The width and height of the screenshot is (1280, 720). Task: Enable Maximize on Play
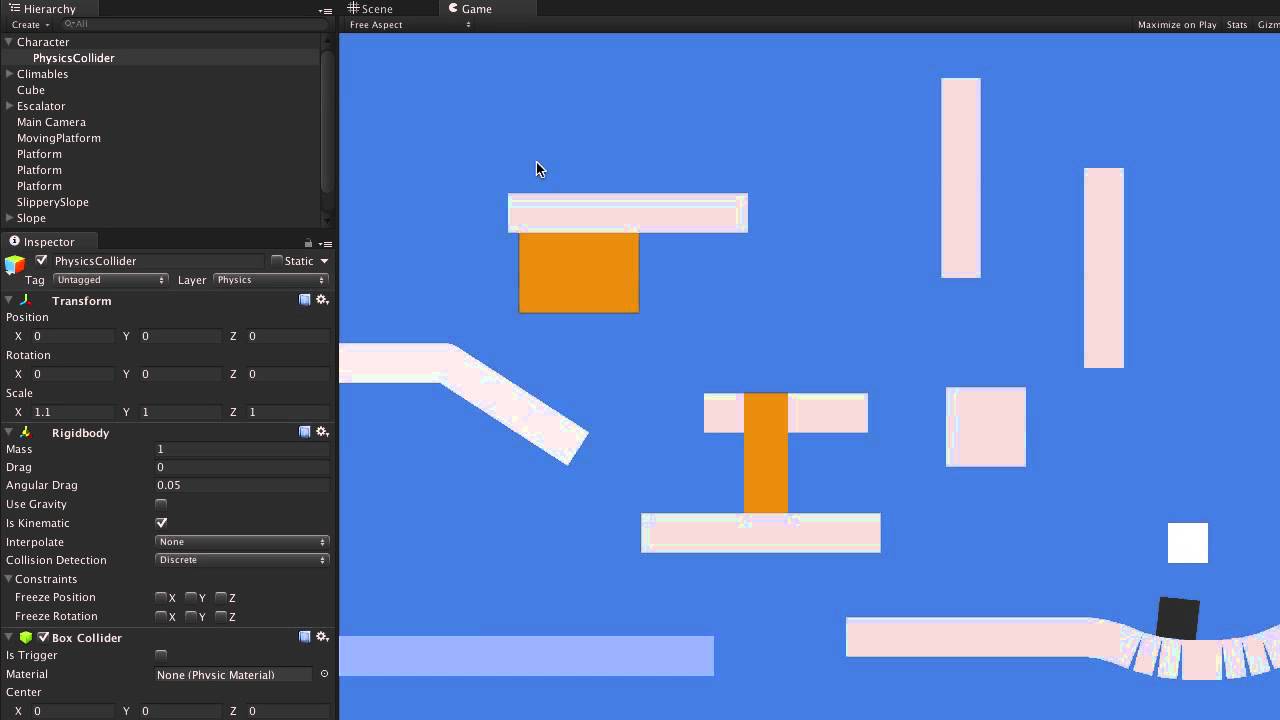coord(1177,24)
